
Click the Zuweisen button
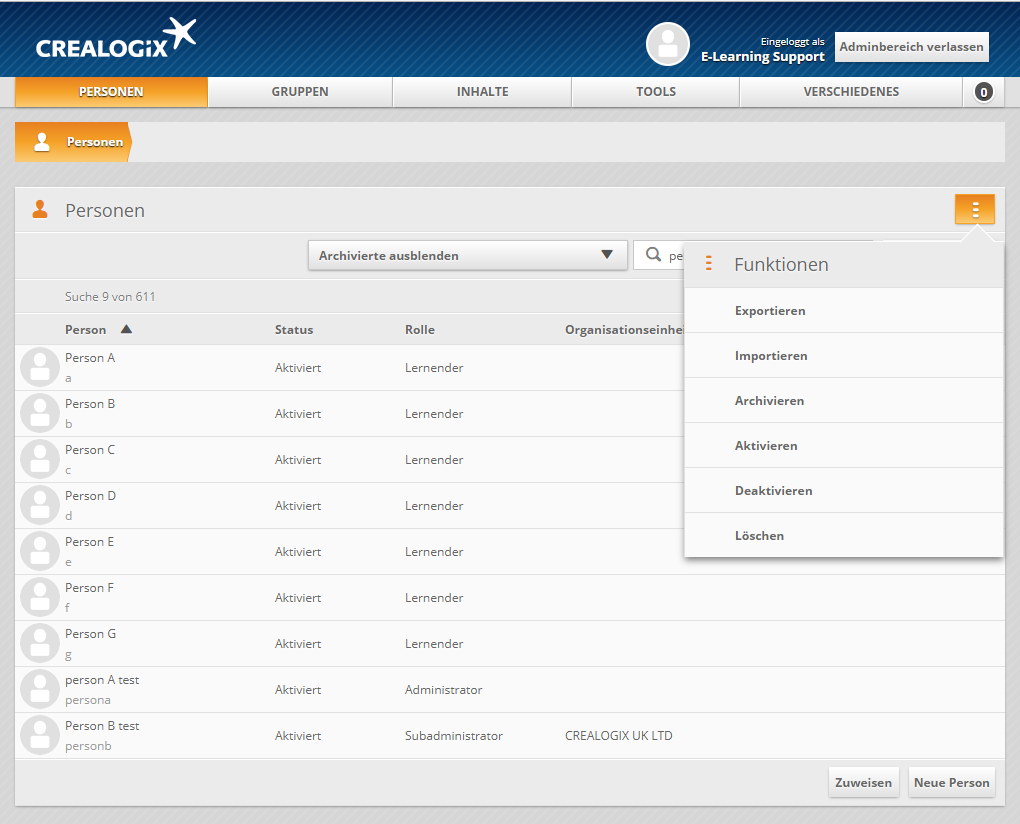coord(864,783)
